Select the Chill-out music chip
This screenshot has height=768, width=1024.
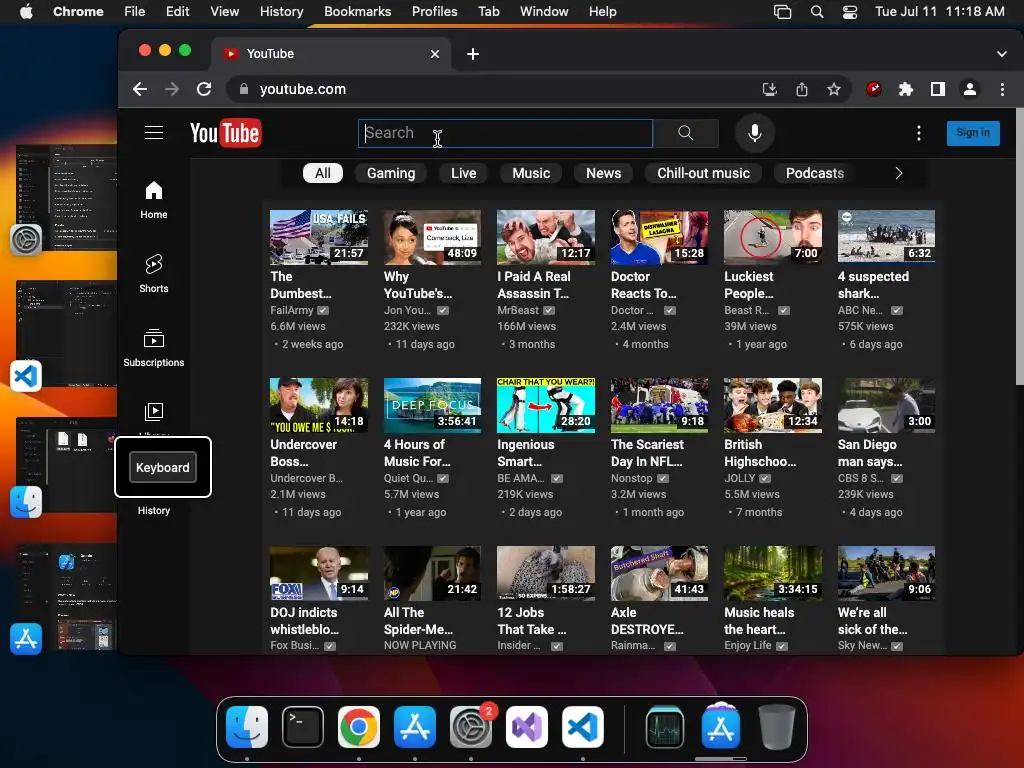pyautogui.click(x=703, y=173)
